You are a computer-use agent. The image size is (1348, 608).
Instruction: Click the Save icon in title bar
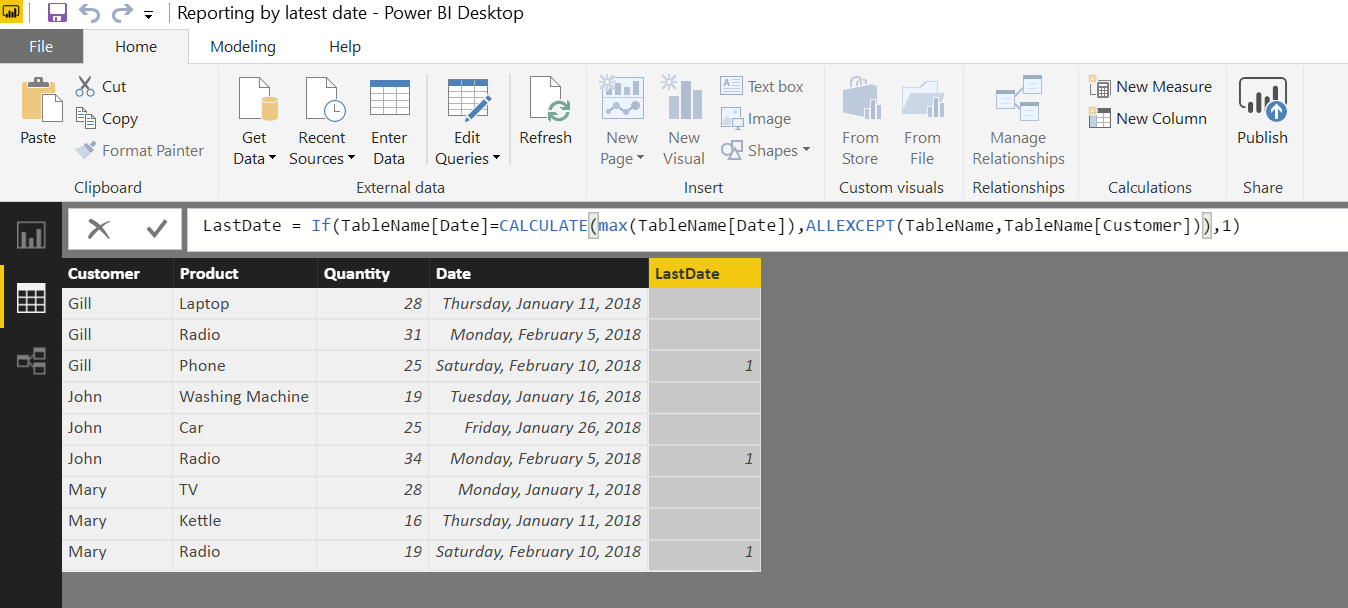(57, 14)
